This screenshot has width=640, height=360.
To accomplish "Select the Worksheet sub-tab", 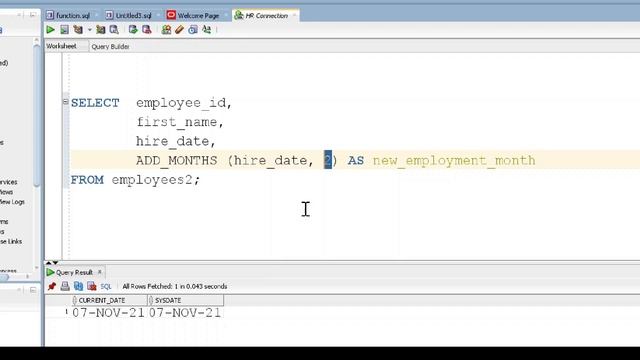I will point(61,46).
